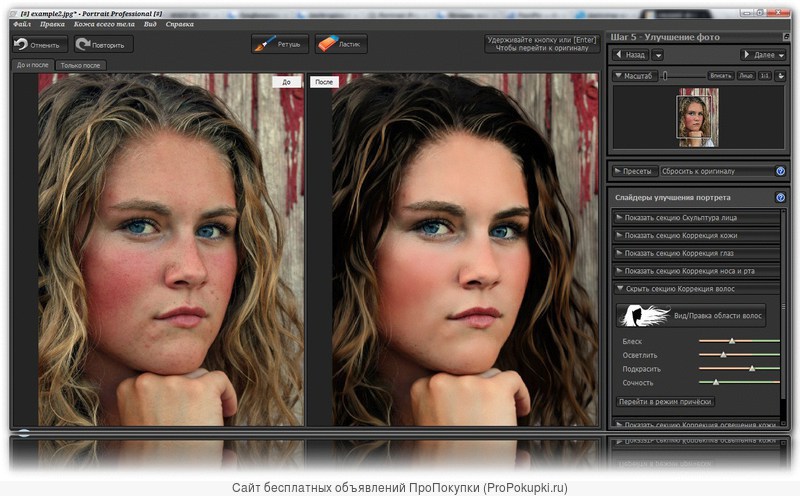Expand section Коррекция кожи
800x496 pixels.
point(696,235)
